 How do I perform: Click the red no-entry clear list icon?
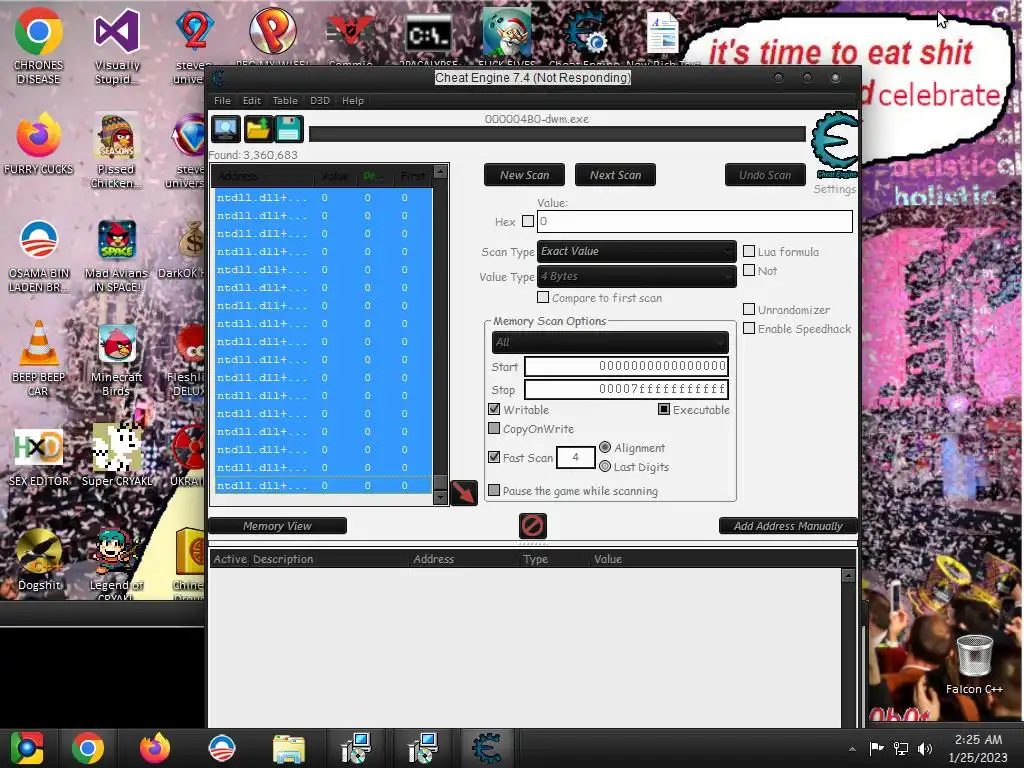pyautogui.click(x=532, y=526)
